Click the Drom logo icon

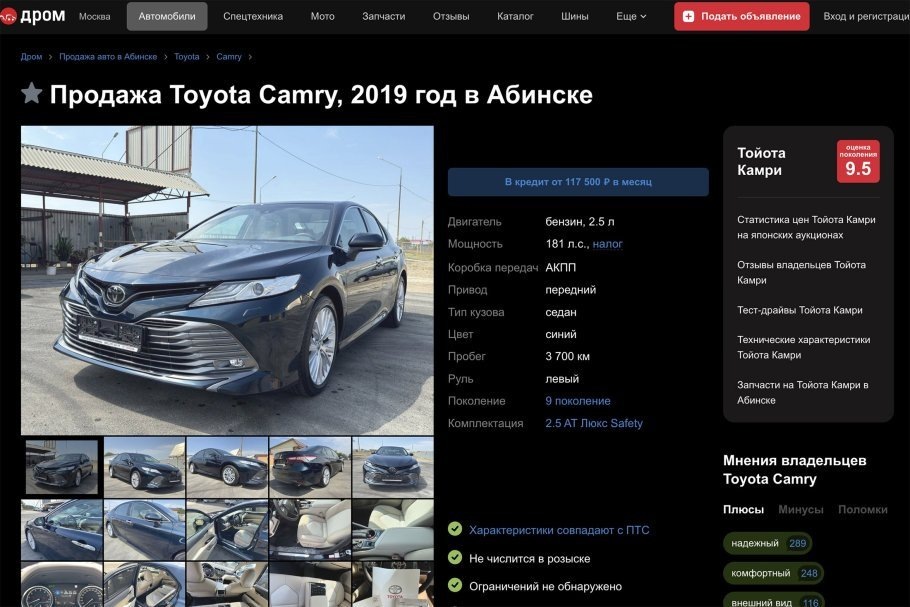(x=8, y=16)
